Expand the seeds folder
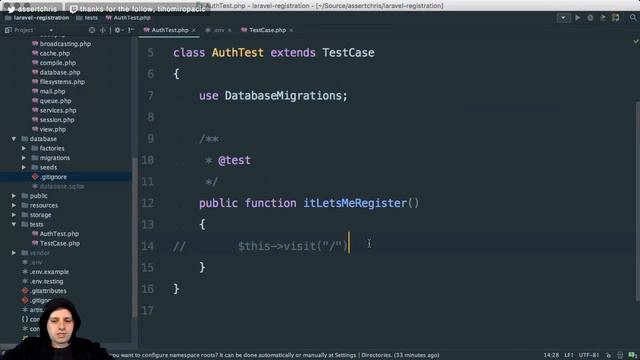The width and height of the screenshot is (640, 360). pos(24,167)
